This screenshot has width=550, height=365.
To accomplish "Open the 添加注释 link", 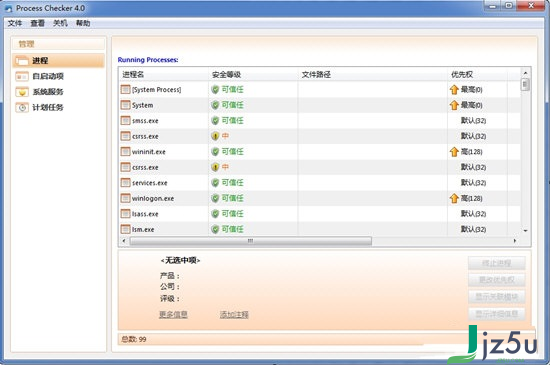I will (x=234, y=315).
